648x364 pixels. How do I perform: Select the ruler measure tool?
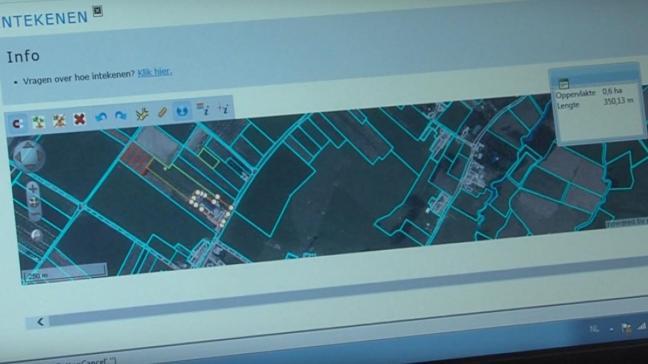(162, 112)
